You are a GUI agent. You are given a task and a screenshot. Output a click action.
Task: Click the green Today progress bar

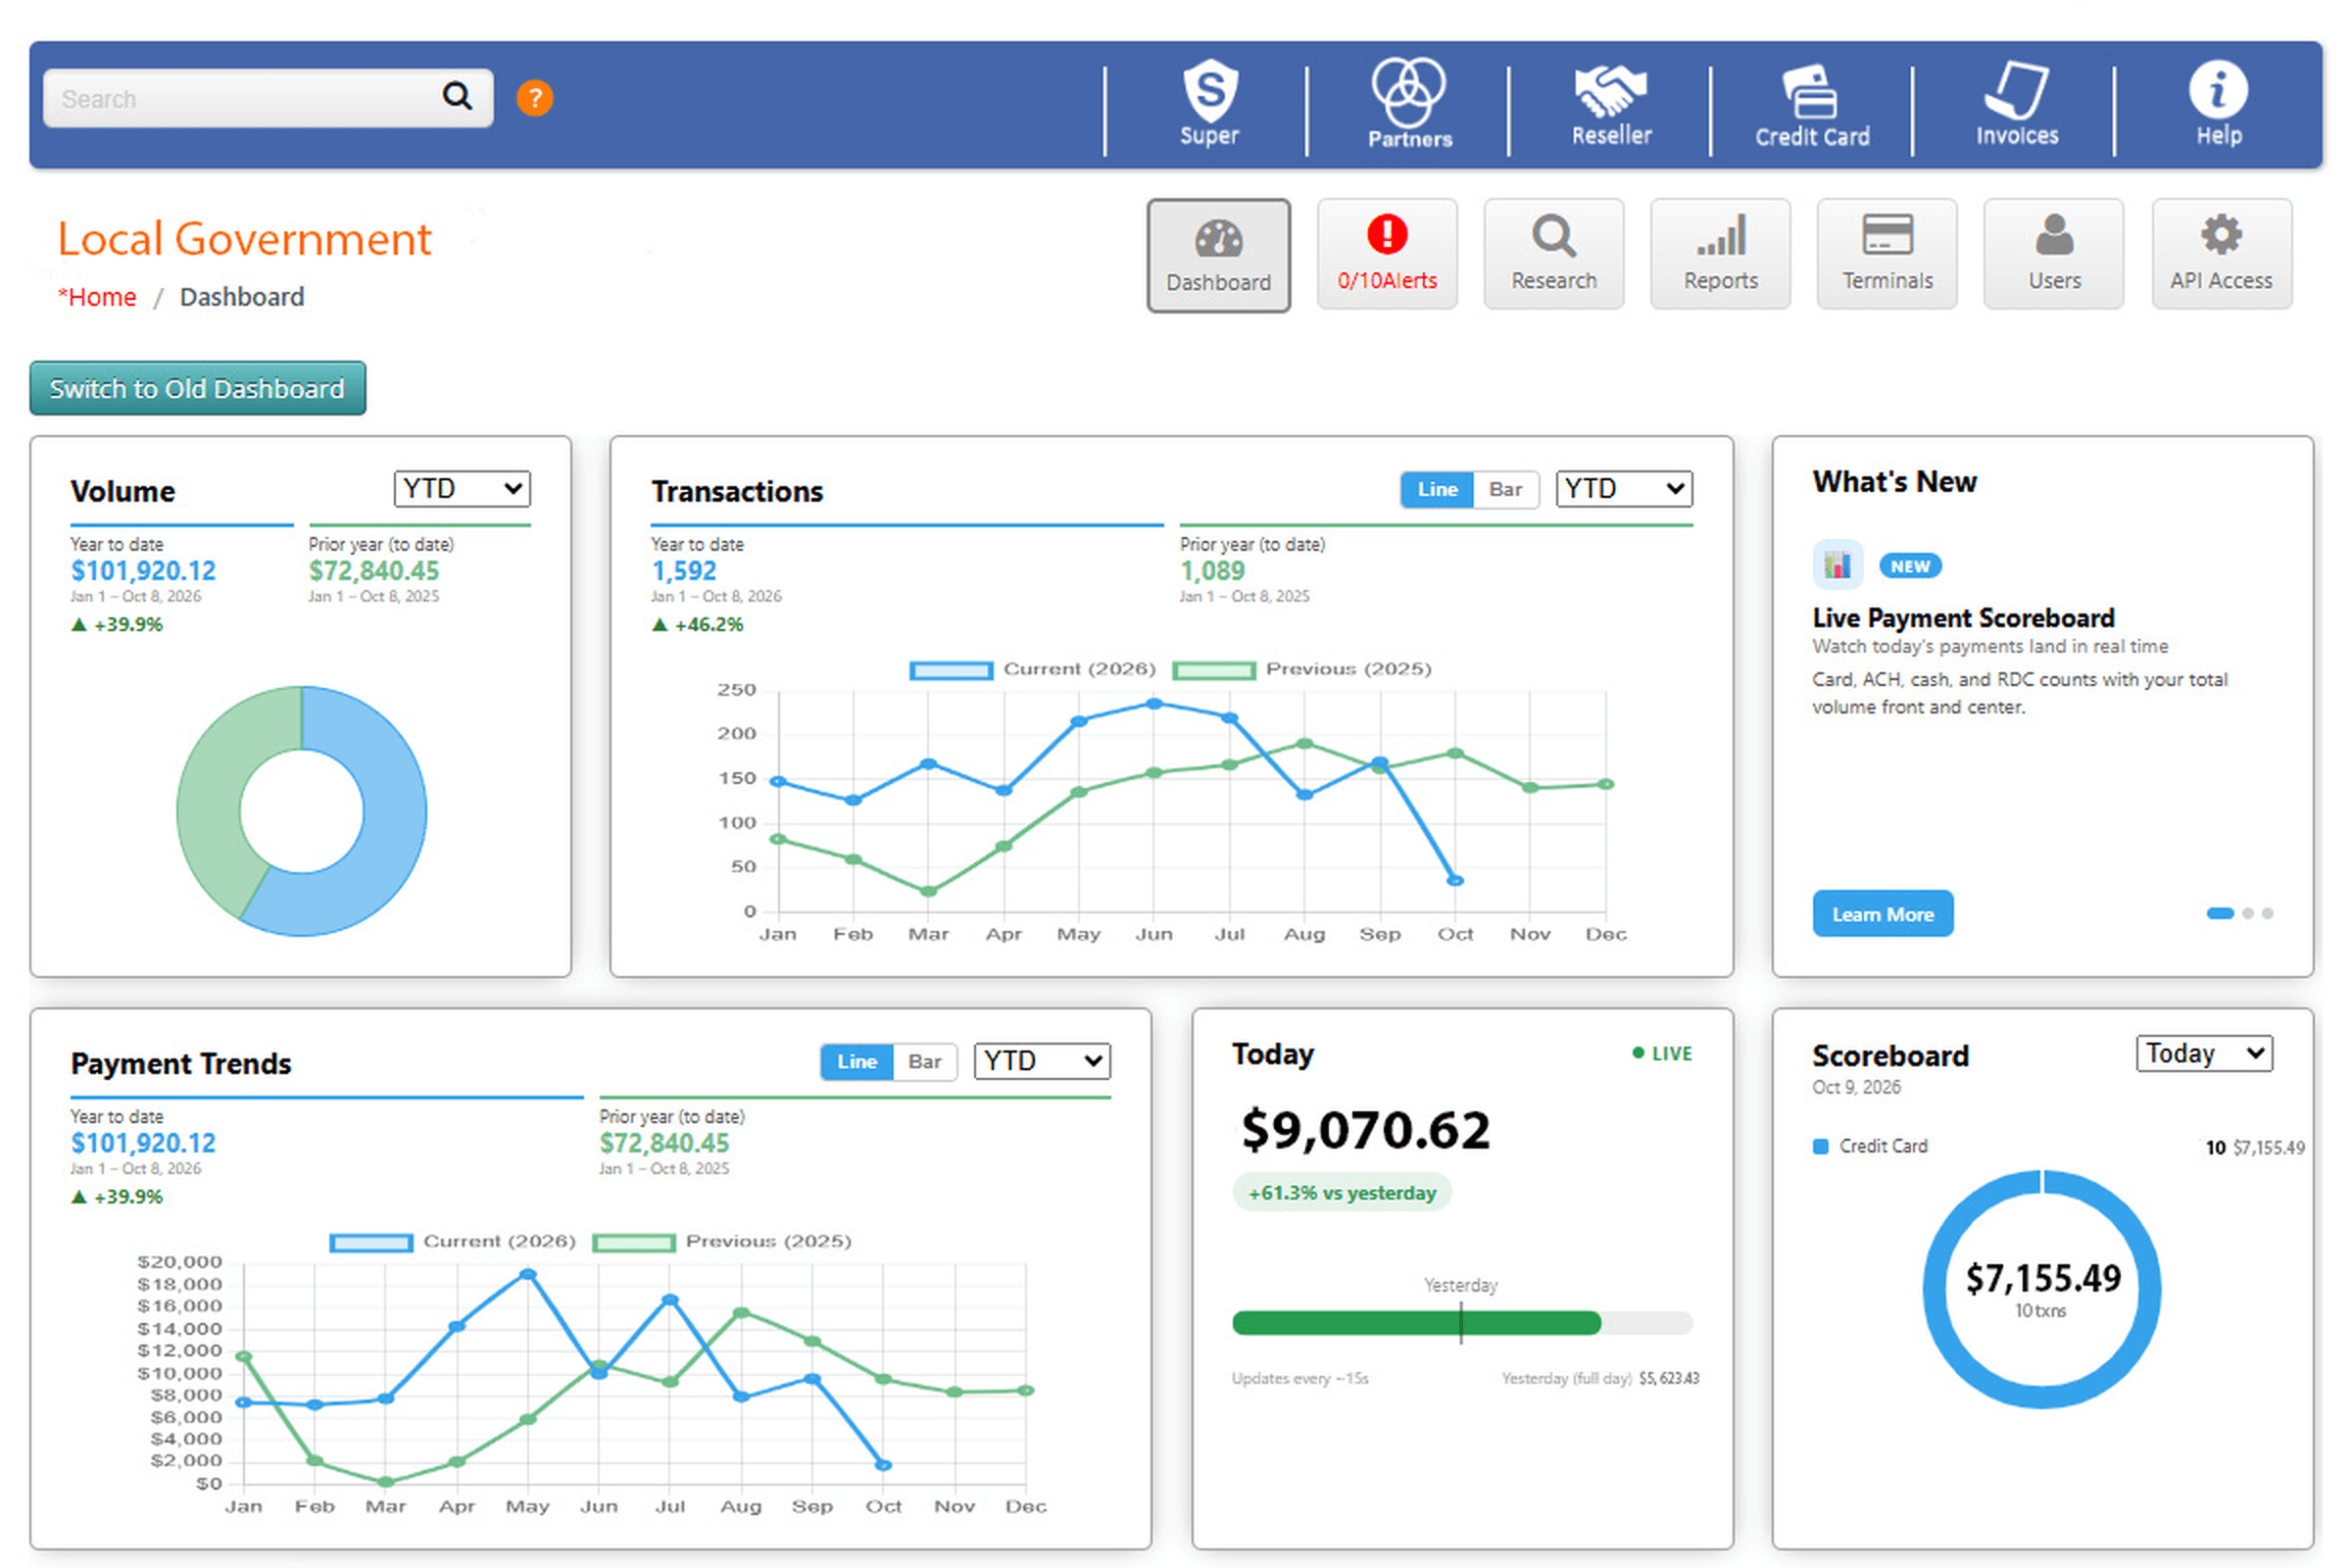(1416, 1323)
